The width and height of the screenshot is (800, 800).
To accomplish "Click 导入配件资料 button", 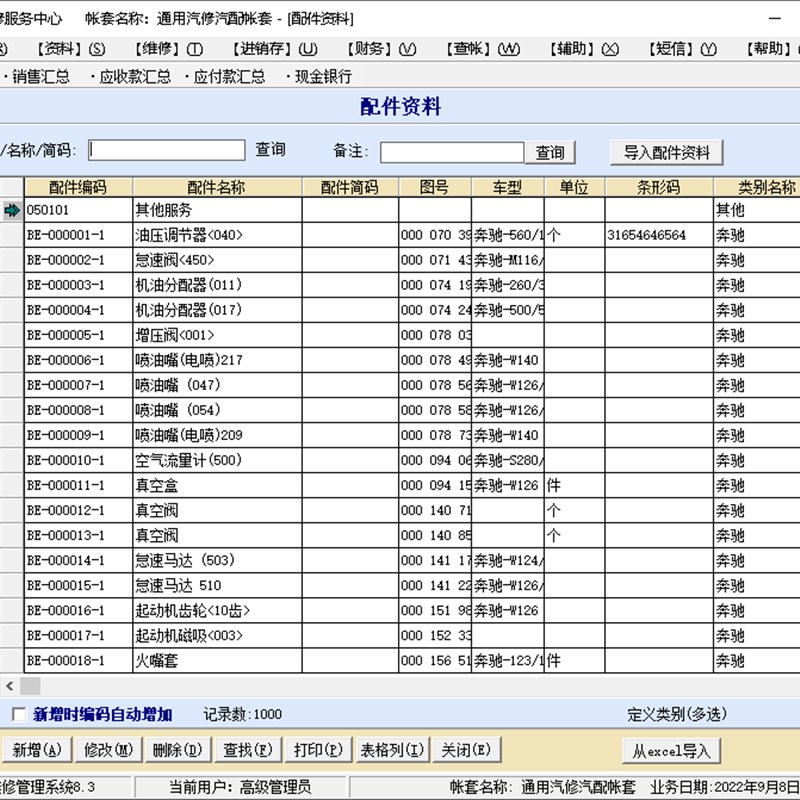I will pos(666,152).
